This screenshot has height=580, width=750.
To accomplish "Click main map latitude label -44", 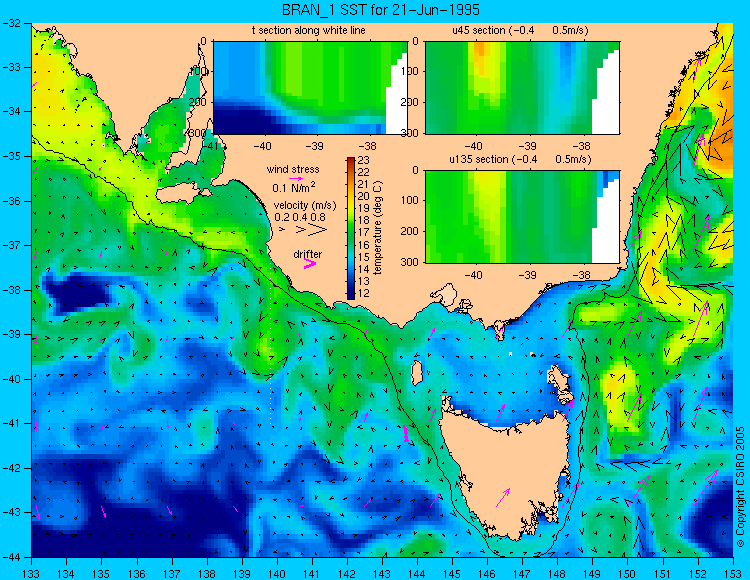I will pyautogui.click(x=11, y=557).
